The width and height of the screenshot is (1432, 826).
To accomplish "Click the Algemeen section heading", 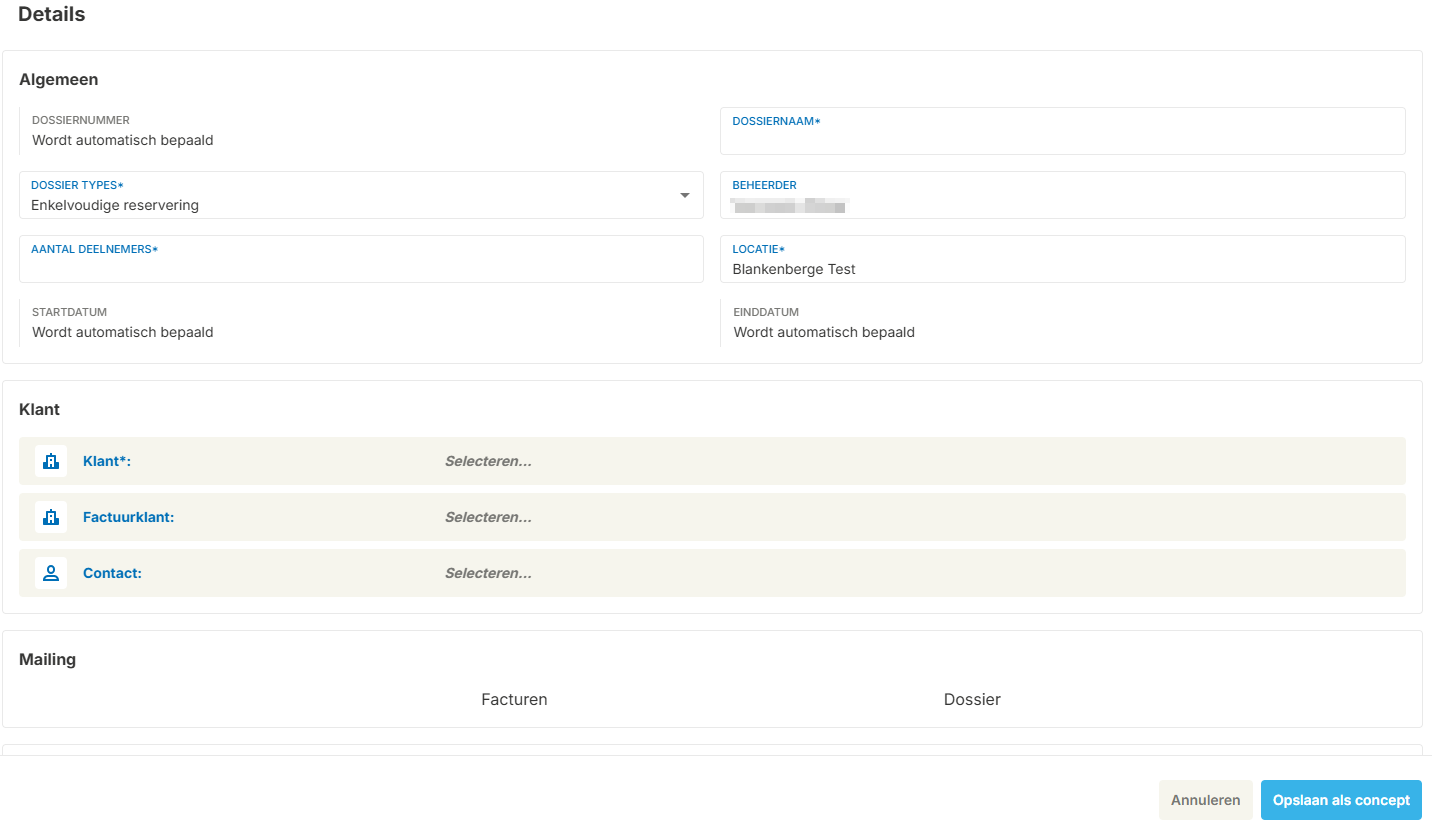I will coord(59,79).
